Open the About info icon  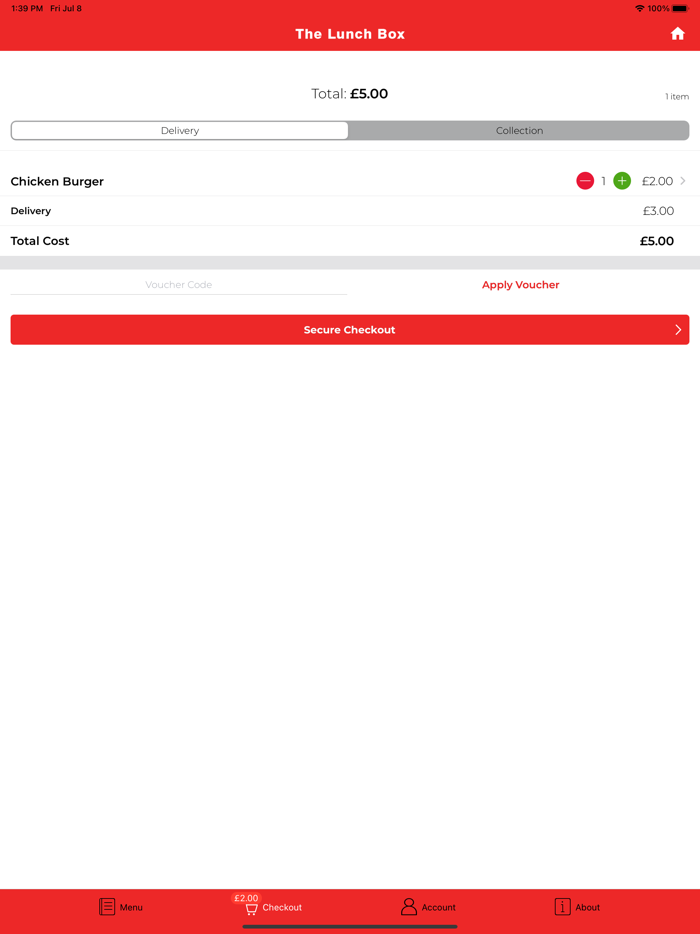point(562,907)
